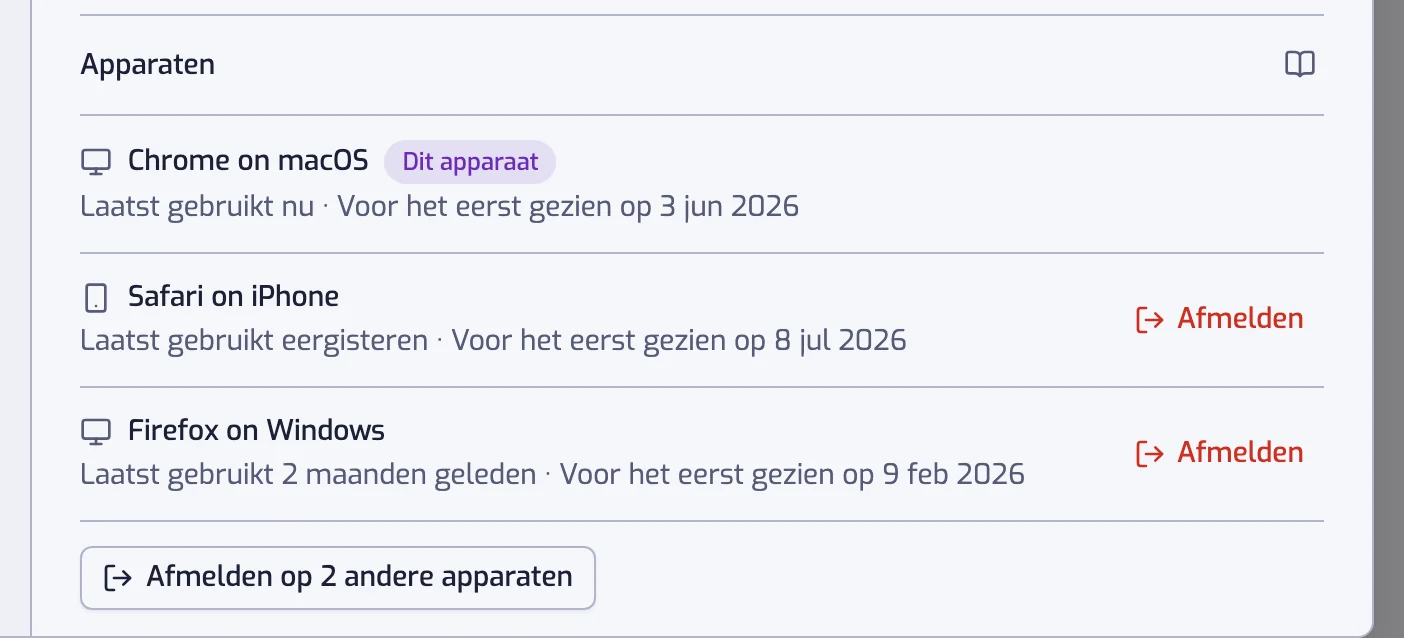Sign out Firefox on Windows via Afmelden
The image size is (1404, 638).
pyautogui.click(x=1219, y=453)
